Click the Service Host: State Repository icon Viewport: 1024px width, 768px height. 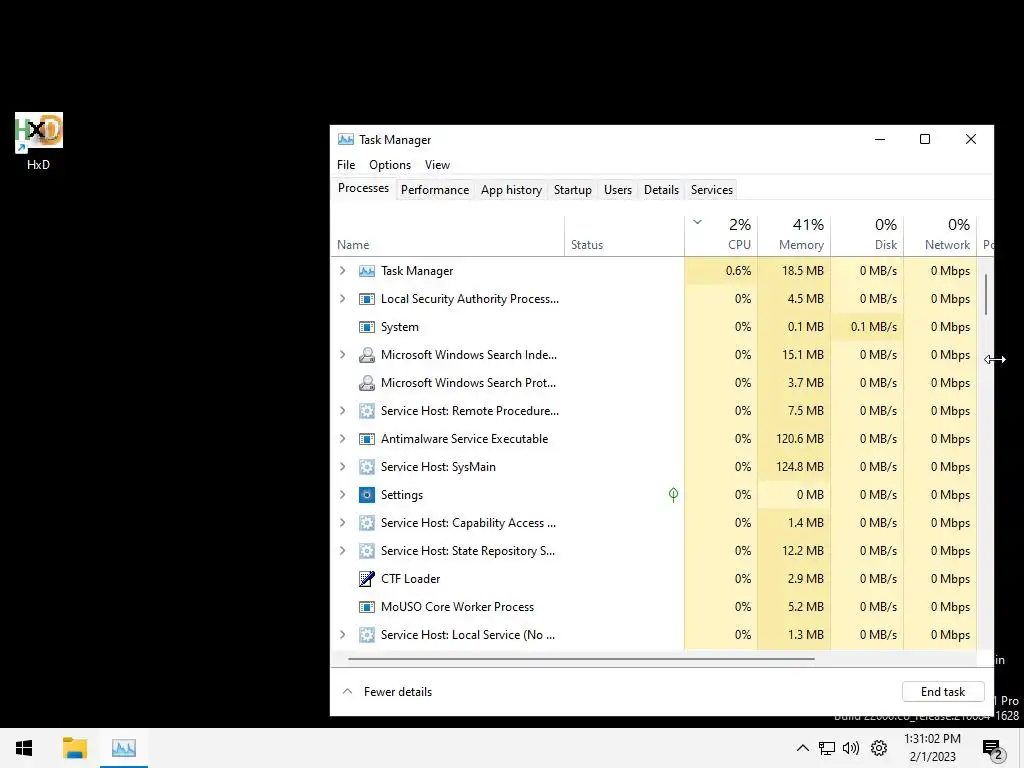tap(367, 551)
